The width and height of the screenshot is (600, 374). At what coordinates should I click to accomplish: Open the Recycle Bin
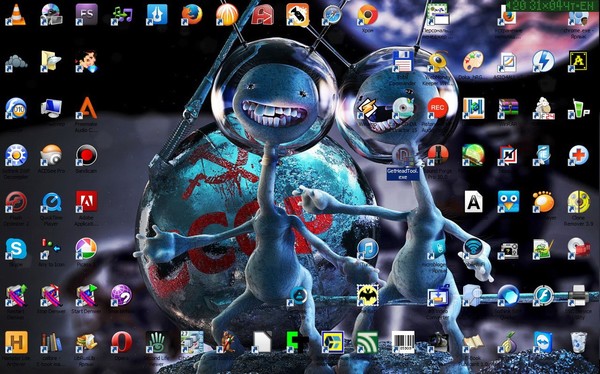pos(579,342)
